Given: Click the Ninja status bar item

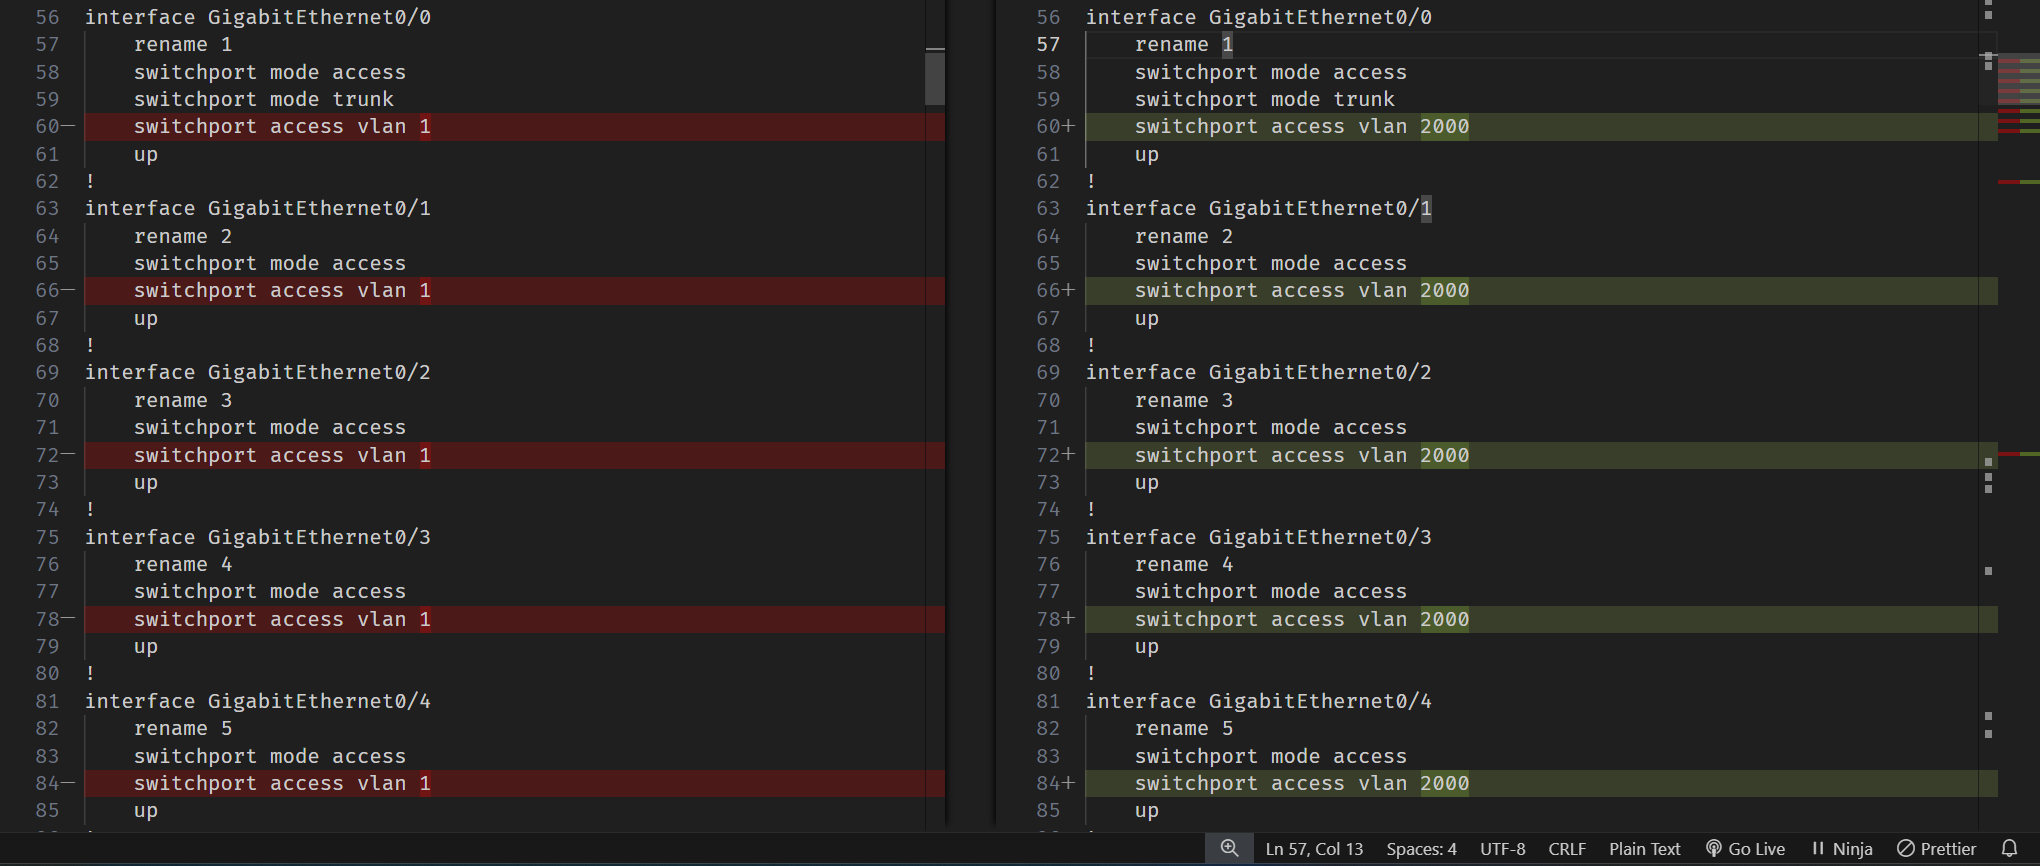Looking at the screenshot, I should (x=1842, y=849).
